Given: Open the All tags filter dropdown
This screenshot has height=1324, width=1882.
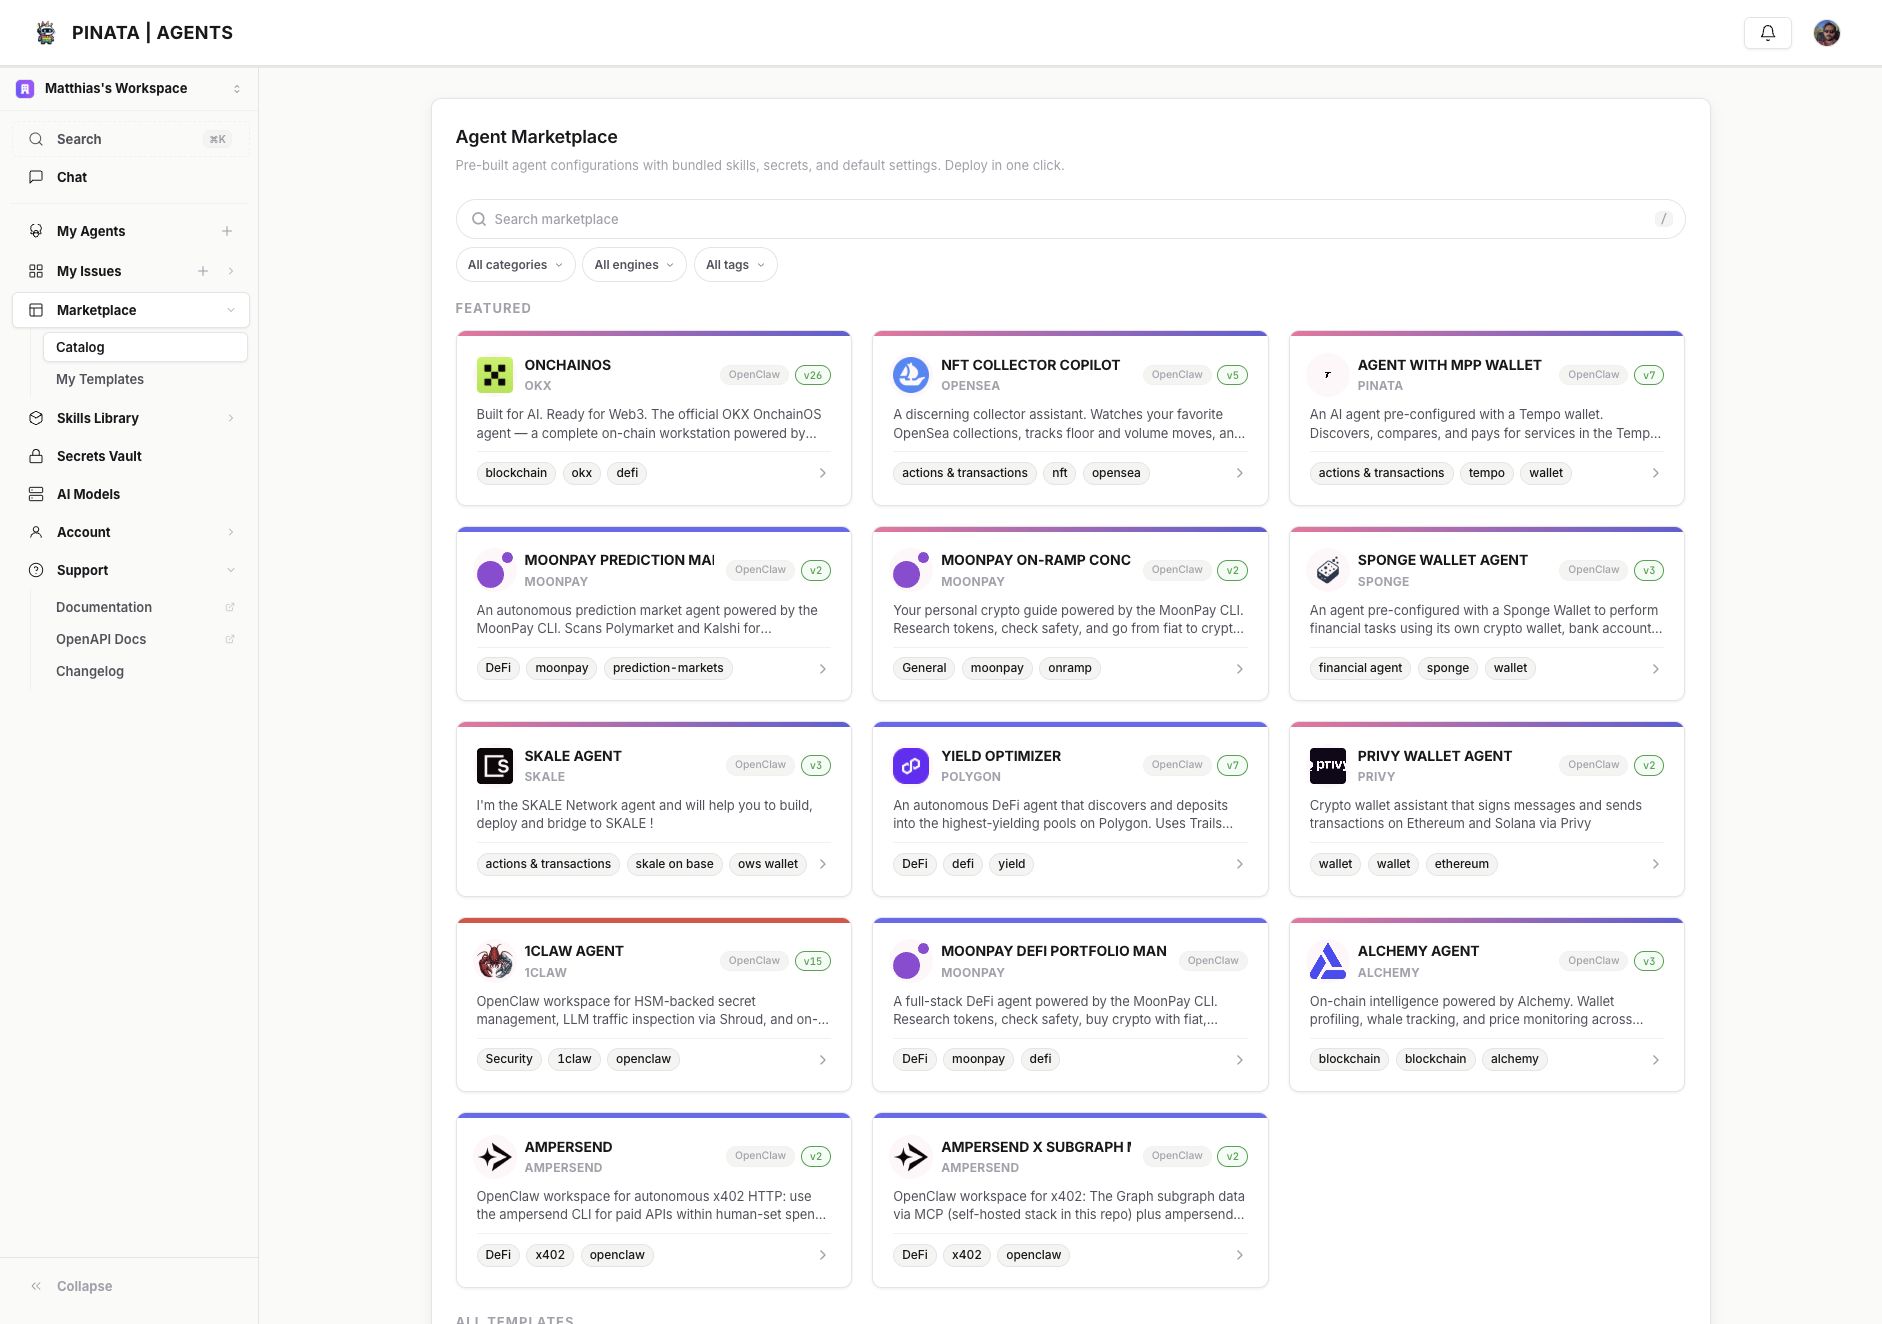Looking at the screenshot, I should coord(735,265).
